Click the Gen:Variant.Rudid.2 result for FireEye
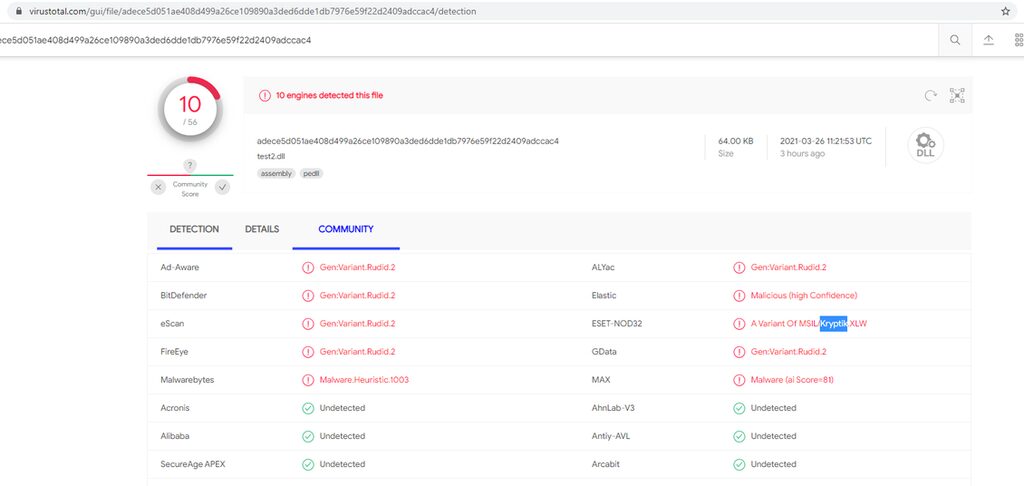This screenshot has height=486, width=1024. click(x=357, y=352)
